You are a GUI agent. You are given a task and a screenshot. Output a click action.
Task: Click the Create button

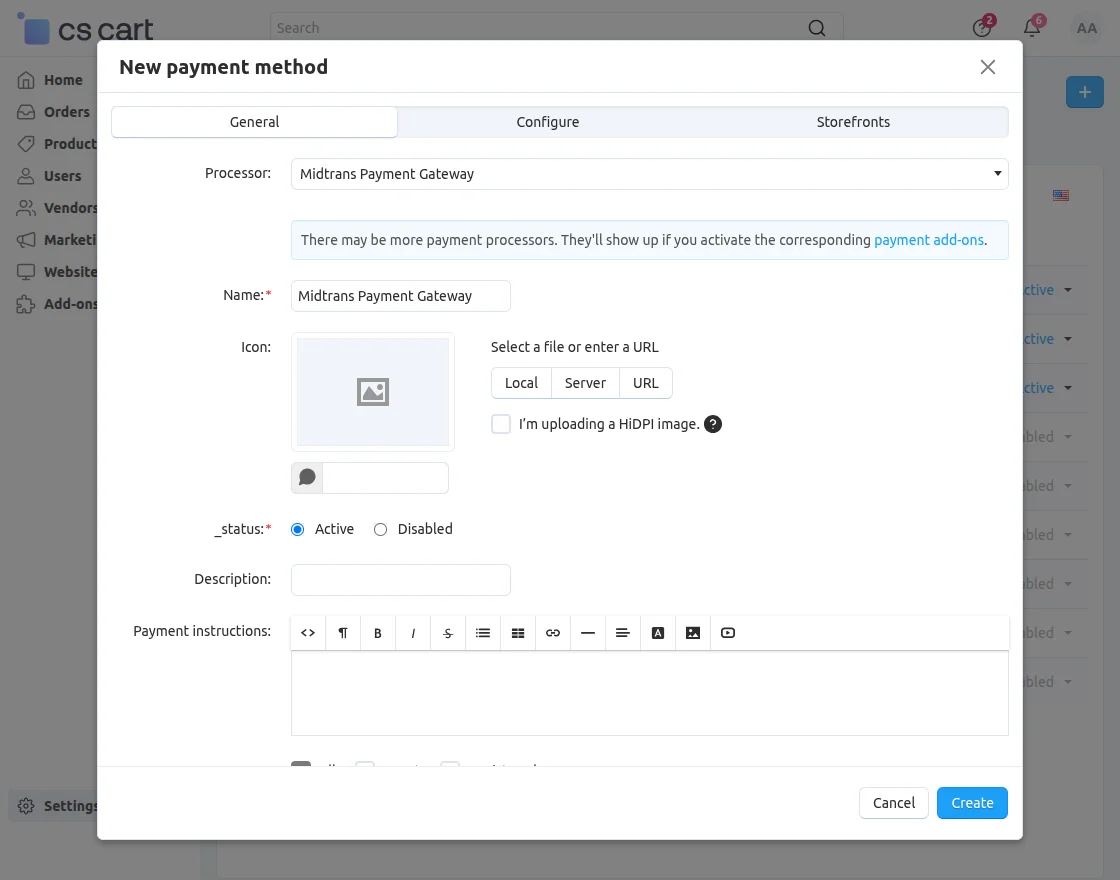click(971, 802)
